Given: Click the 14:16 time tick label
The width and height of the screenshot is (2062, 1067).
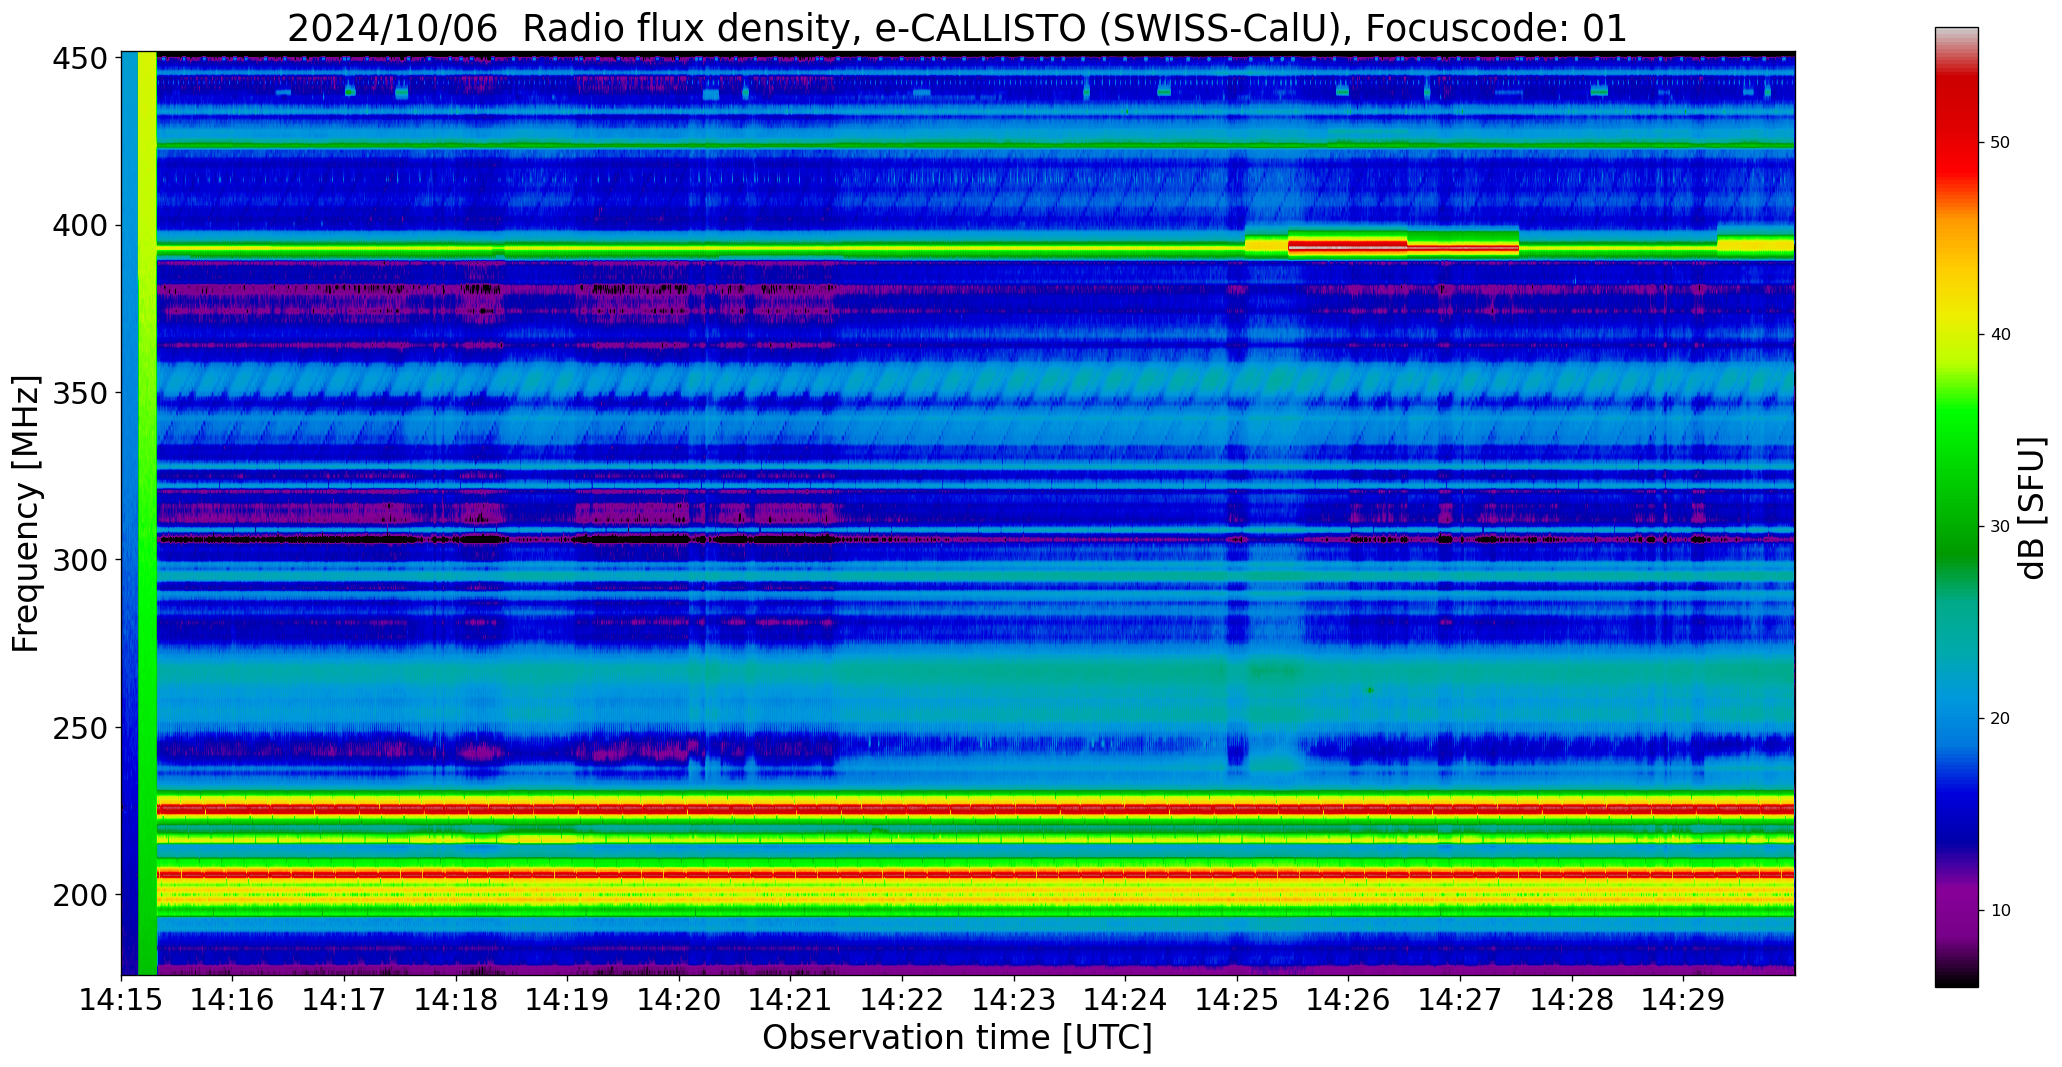Looking at the screenshot, I should click(232, 999).
